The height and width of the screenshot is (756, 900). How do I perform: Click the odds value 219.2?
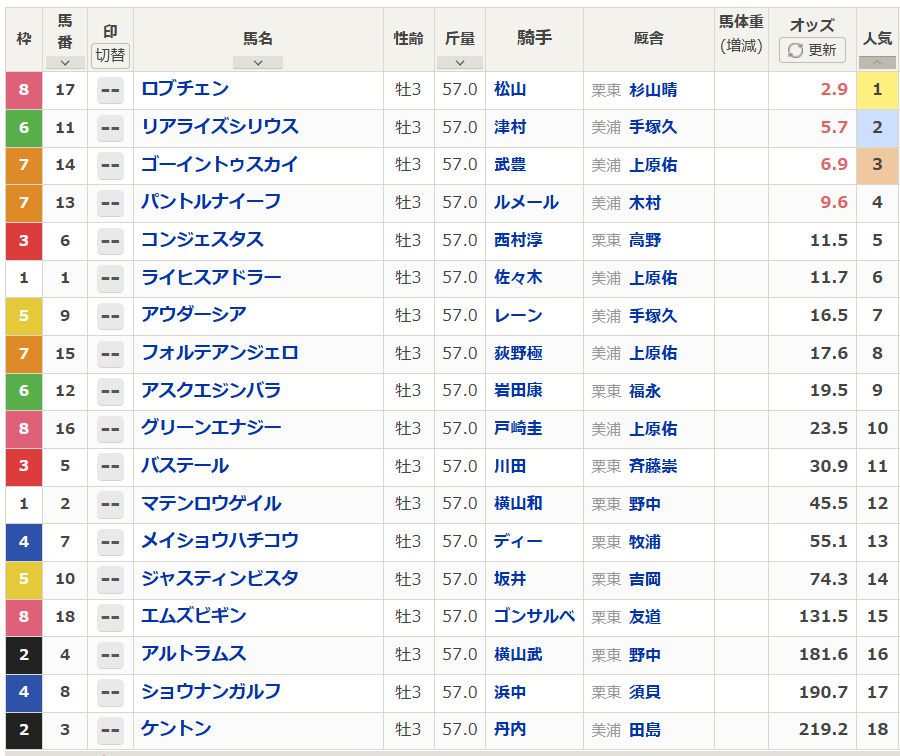click(x=823, y=729)
